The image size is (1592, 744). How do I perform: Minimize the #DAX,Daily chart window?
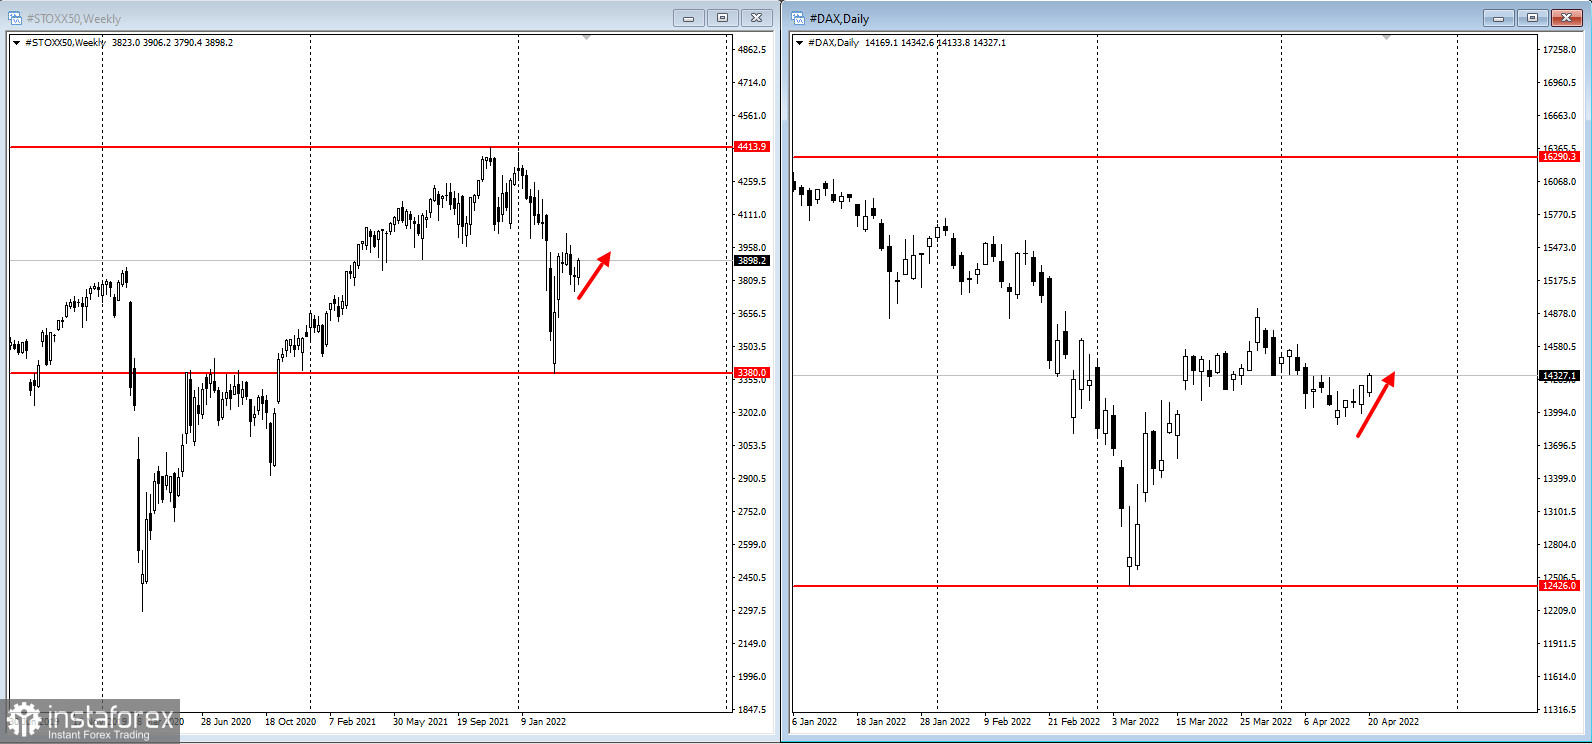[1498, 18]
